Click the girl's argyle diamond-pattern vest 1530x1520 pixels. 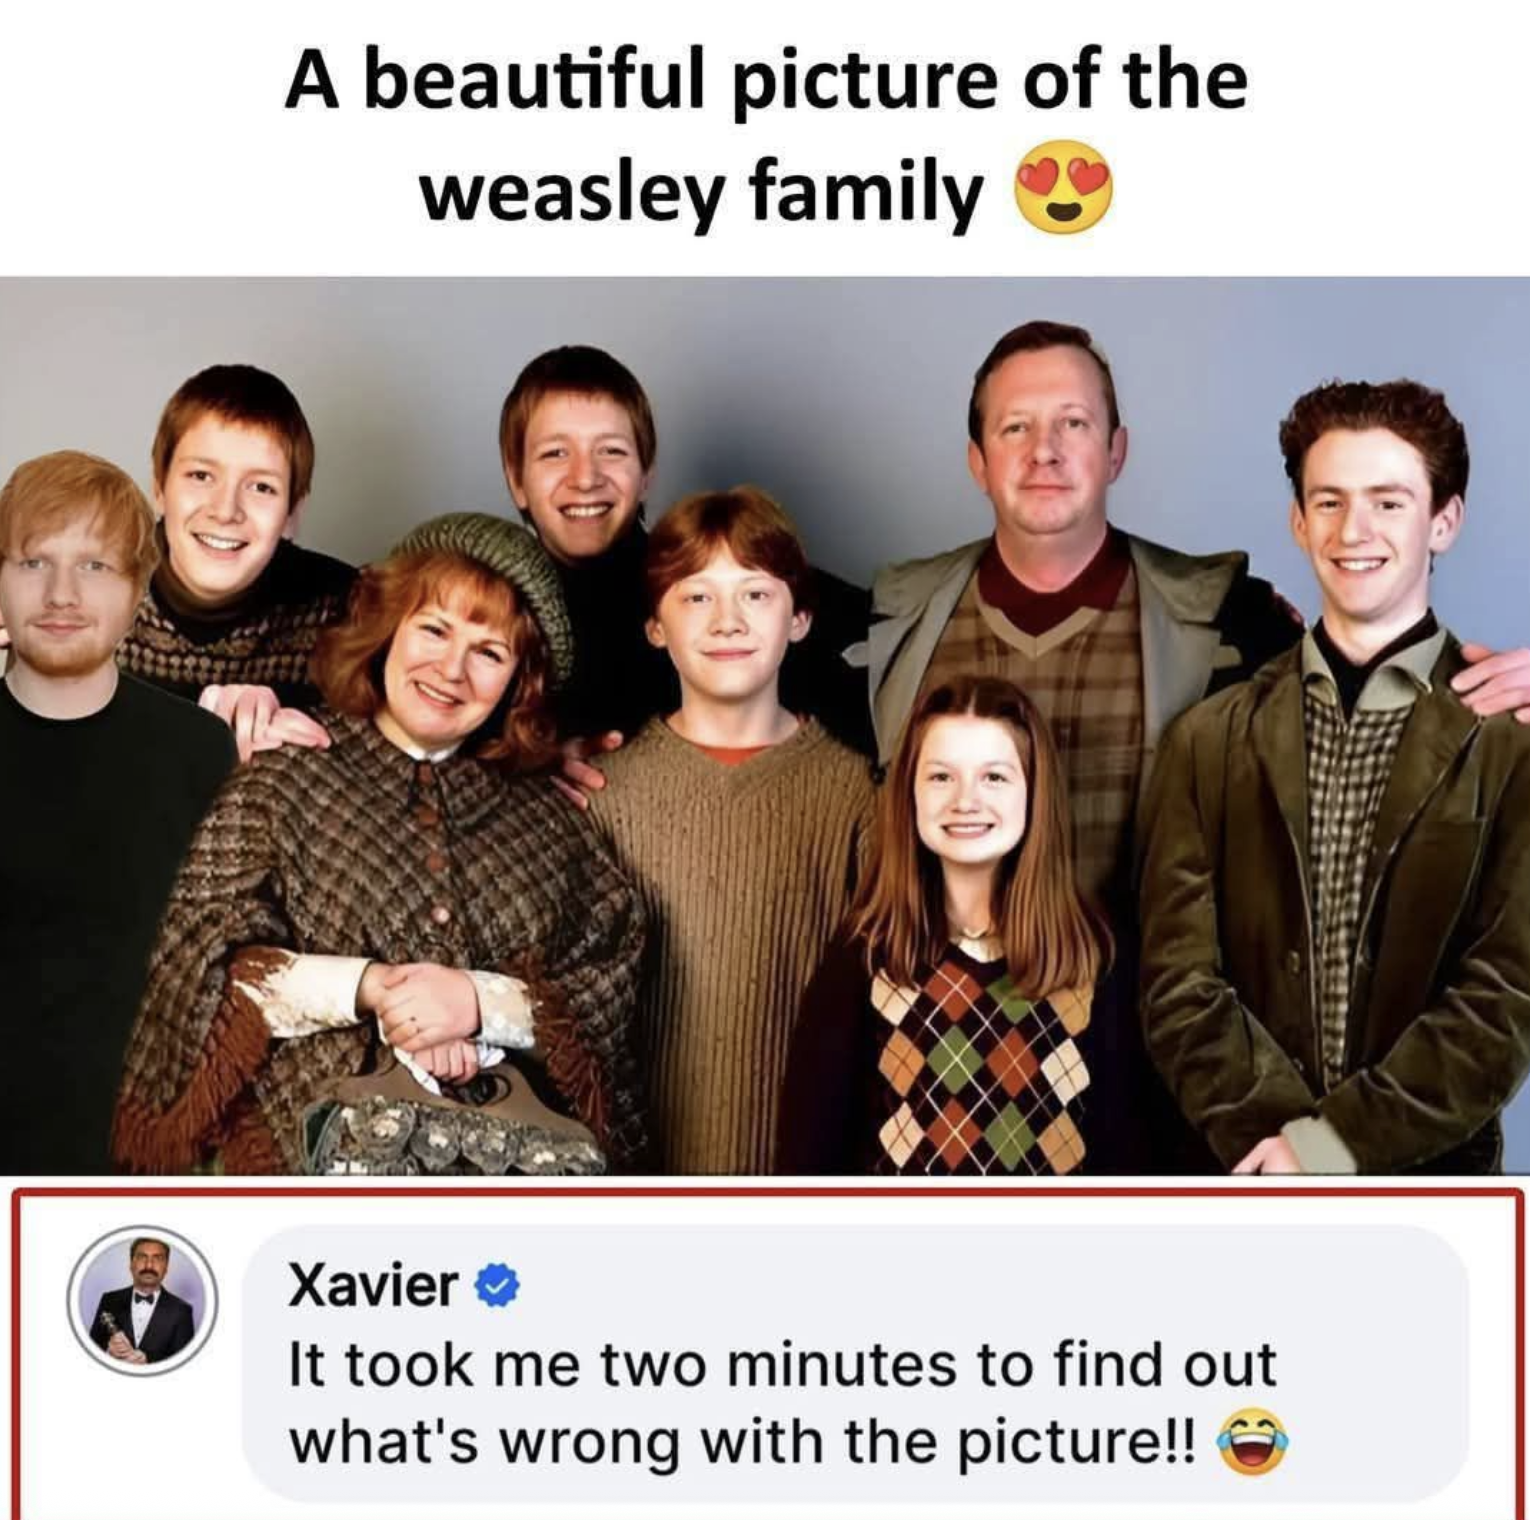[975, 1060]
